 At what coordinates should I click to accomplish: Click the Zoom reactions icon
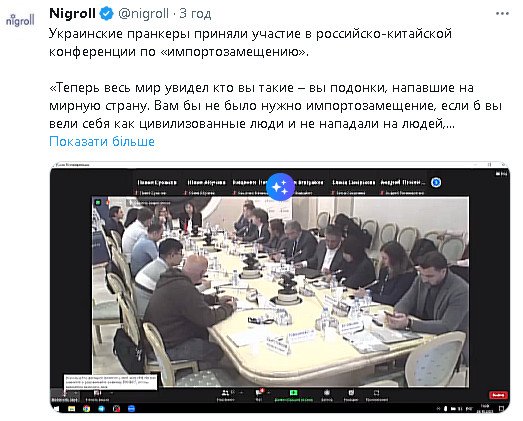pyautogui.click(x=351, y=393)
